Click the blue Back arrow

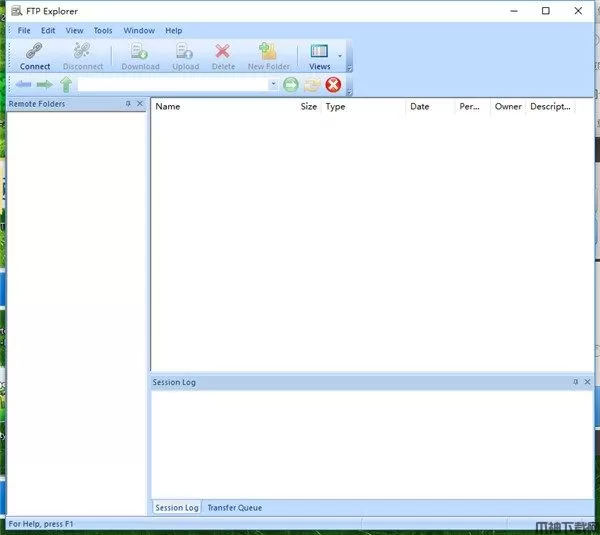click(23, 85)
